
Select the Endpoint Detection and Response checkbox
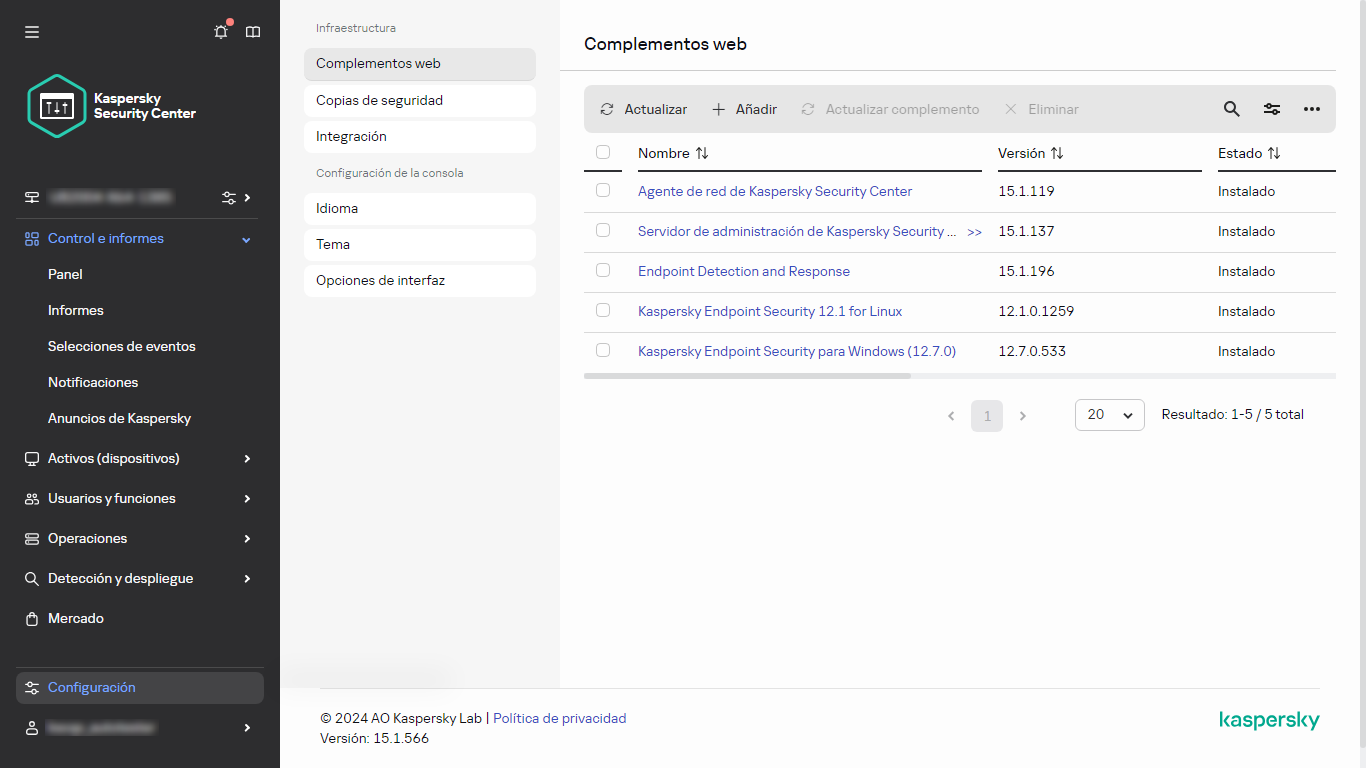tap(603, 270)
